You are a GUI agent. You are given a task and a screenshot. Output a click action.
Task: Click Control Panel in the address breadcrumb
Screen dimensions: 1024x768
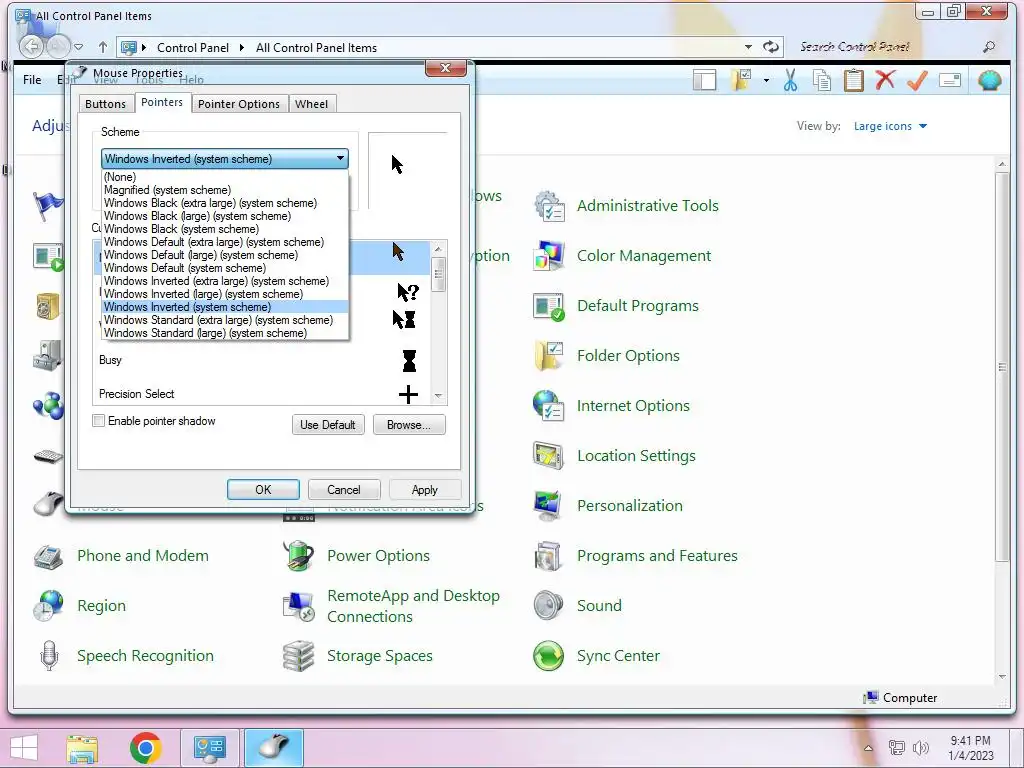[193, 48]
